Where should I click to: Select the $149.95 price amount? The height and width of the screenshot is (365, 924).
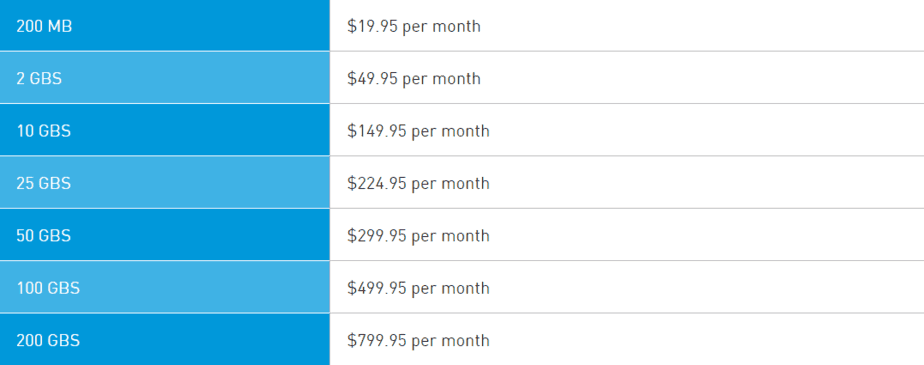click(x=377, y=131)
